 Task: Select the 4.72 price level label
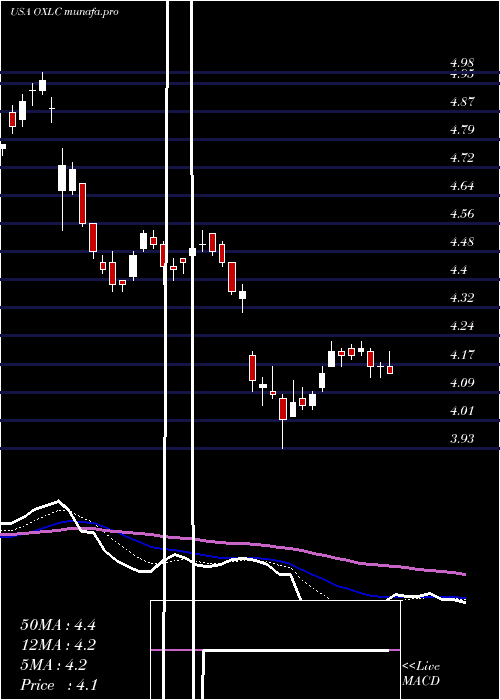[x=462, y=158]
